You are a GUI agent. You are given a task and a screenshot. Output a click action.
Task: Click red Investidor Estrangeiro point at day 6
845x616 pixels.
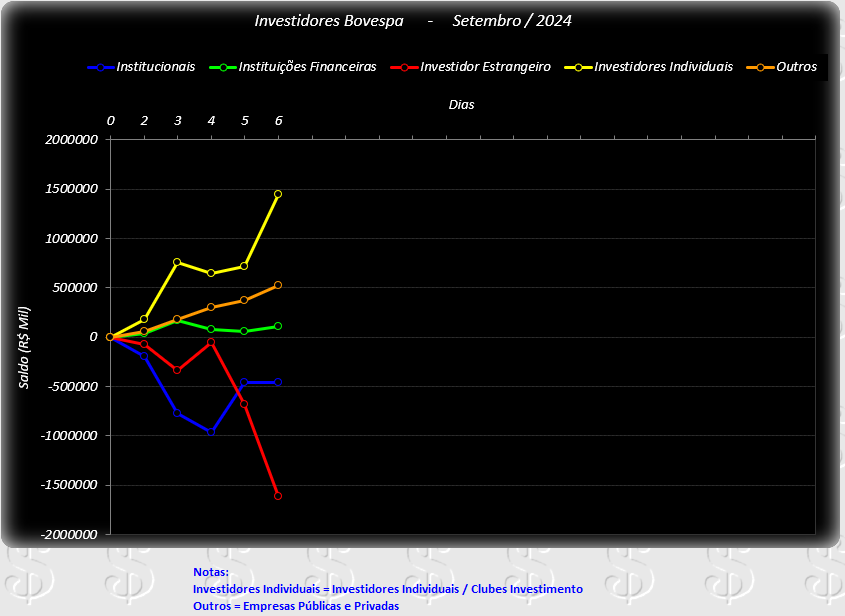[x=278, y=496]
